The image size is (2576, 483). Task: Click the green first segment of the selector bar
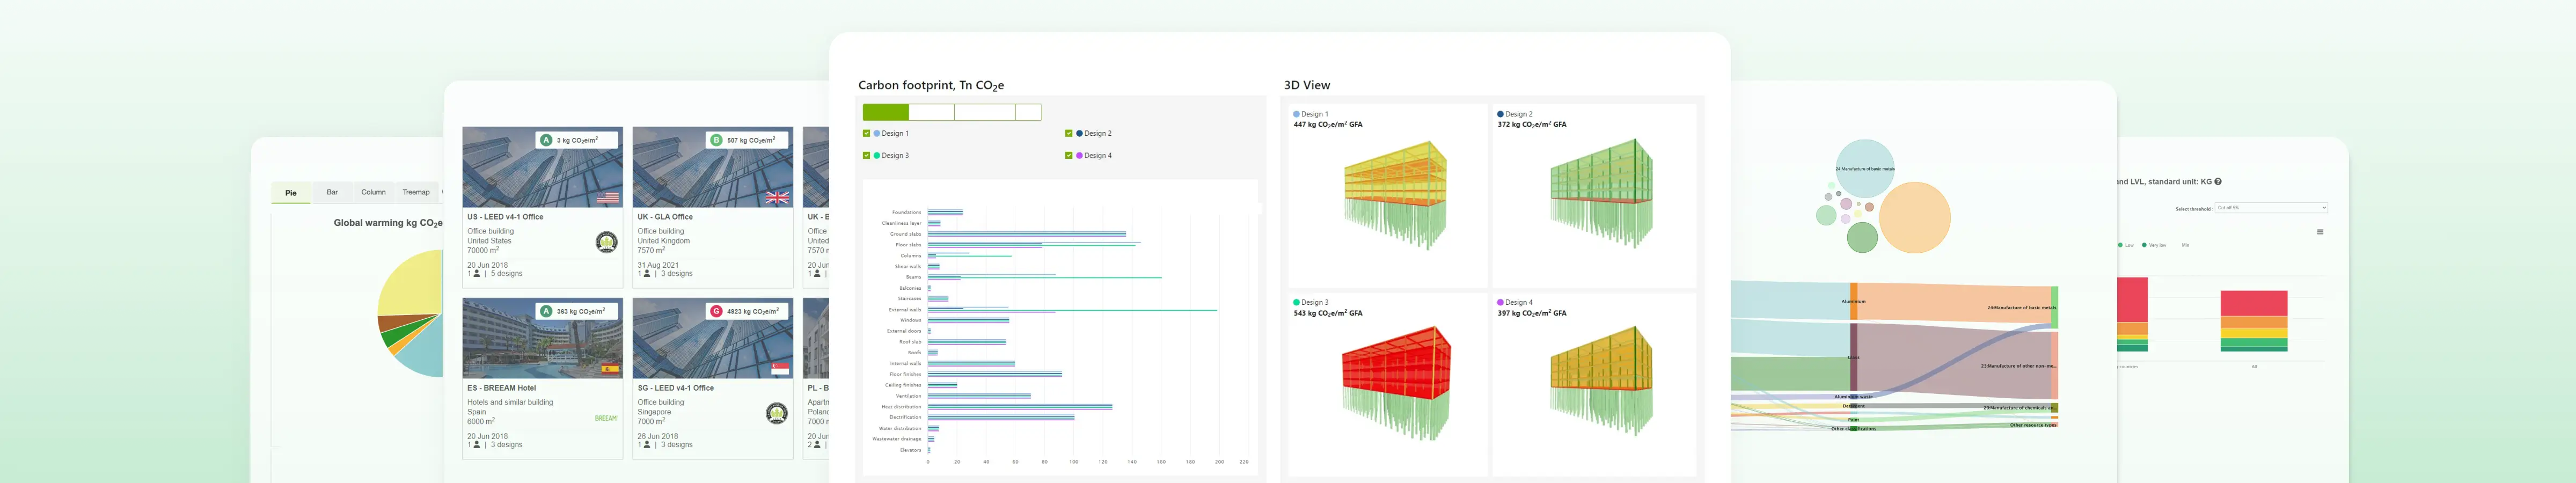[x=885, y=113]
